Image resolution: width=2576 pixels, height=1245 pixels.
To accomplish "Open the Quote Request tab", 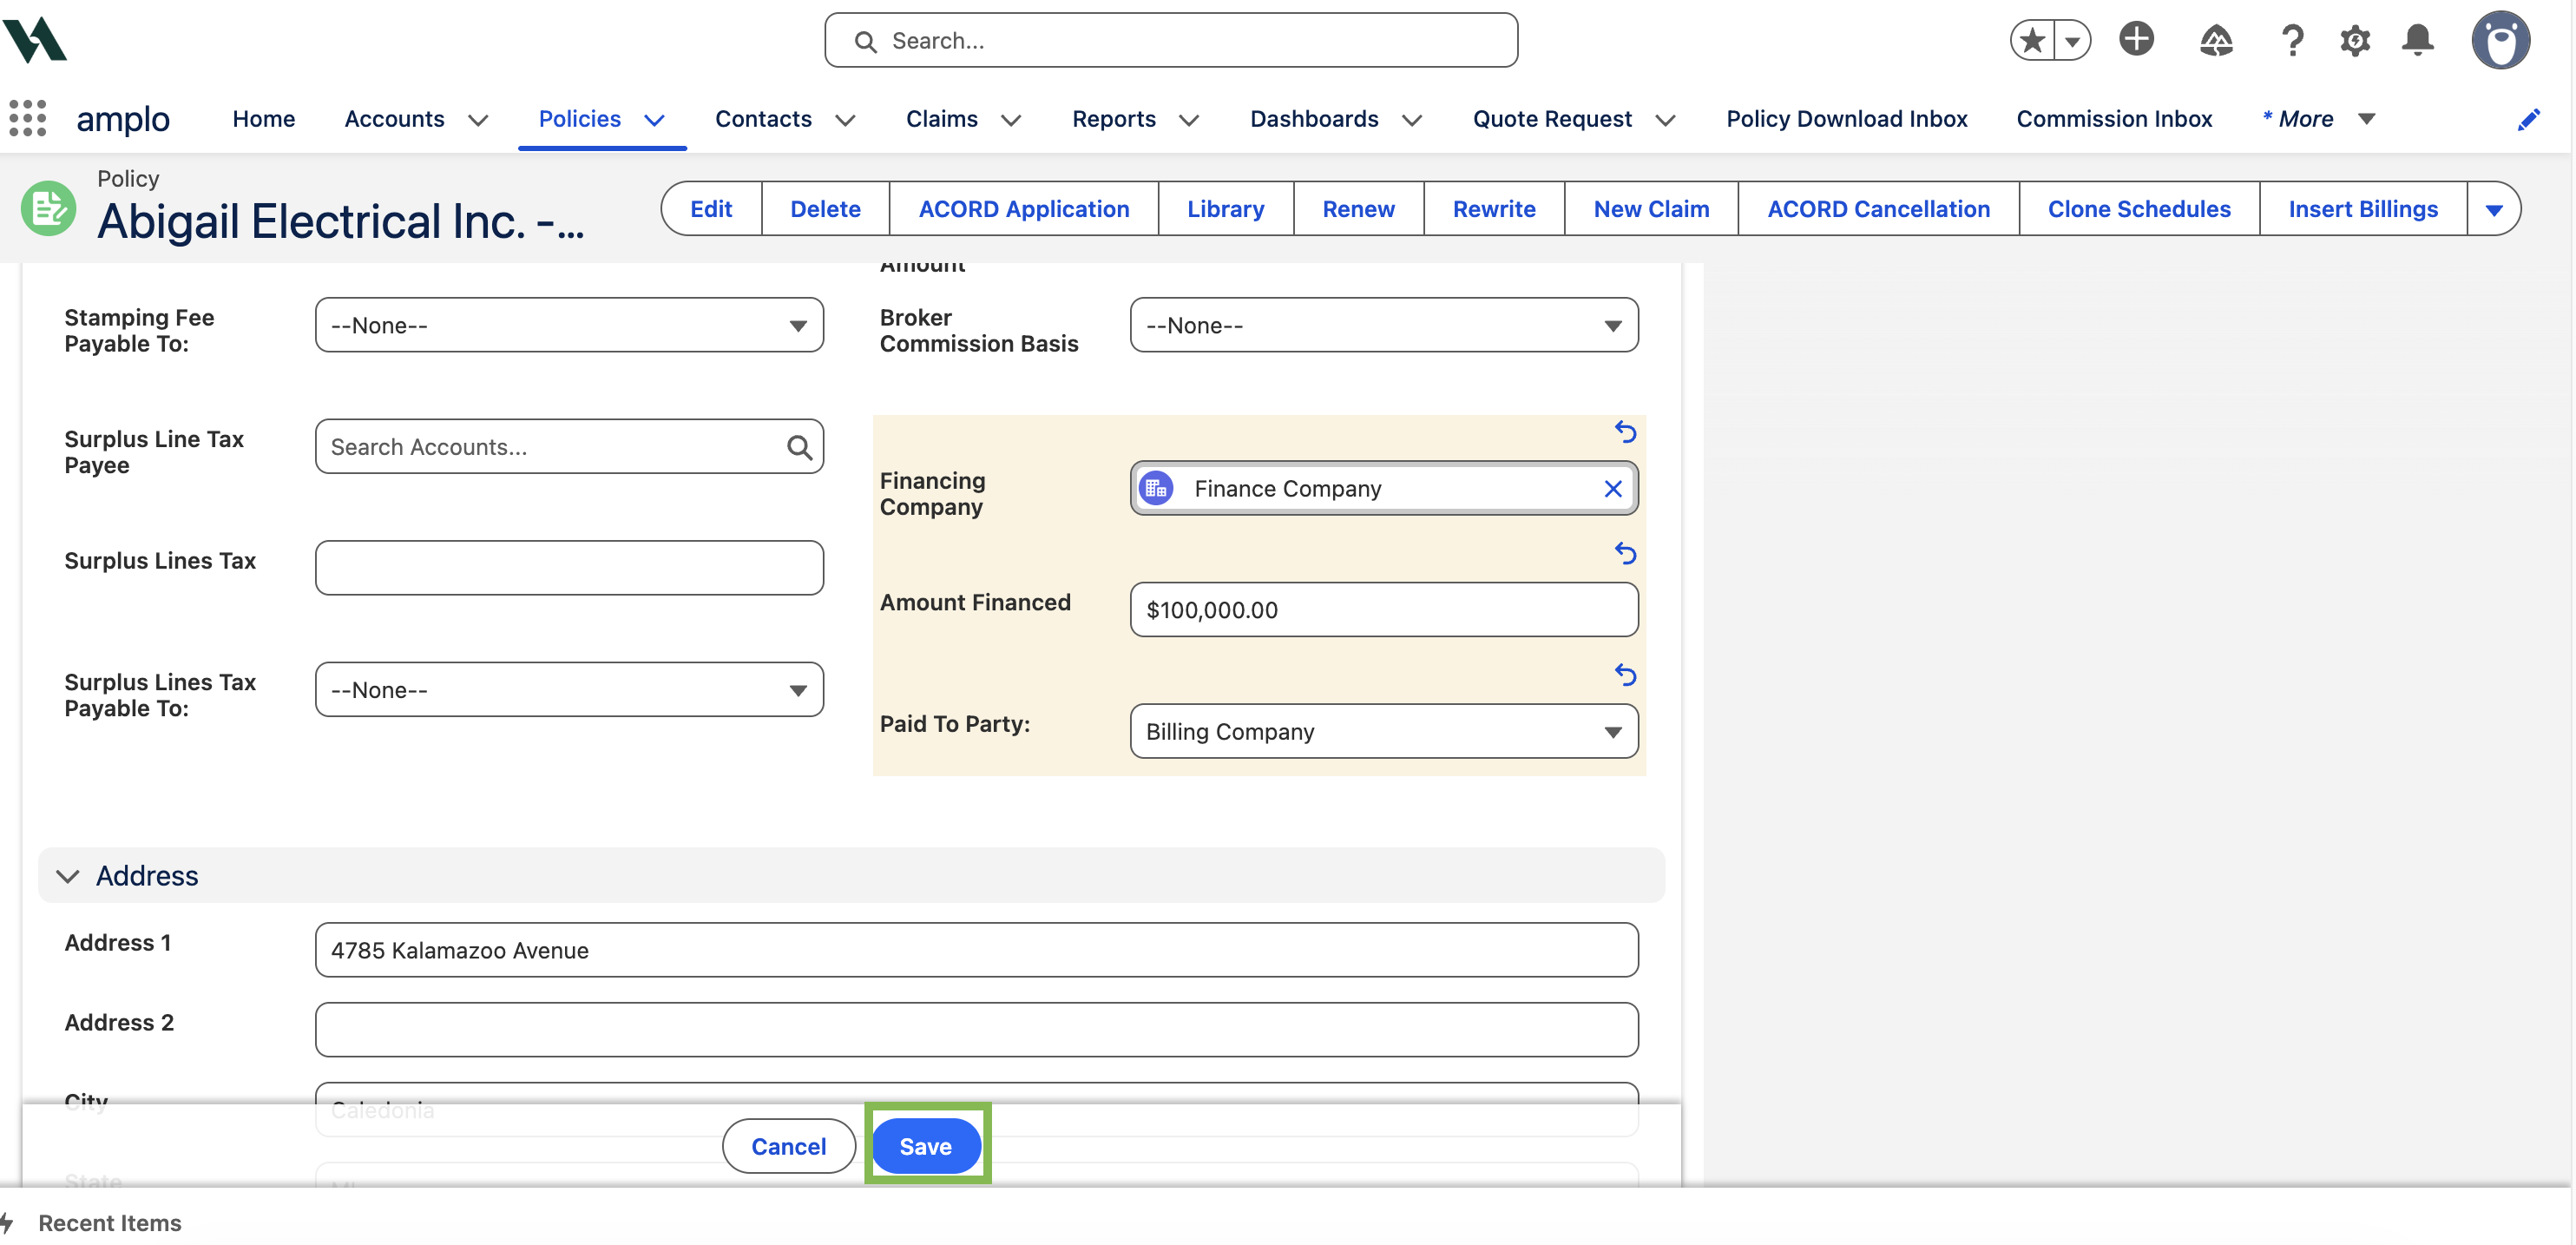I will (x=1552, y=118).
